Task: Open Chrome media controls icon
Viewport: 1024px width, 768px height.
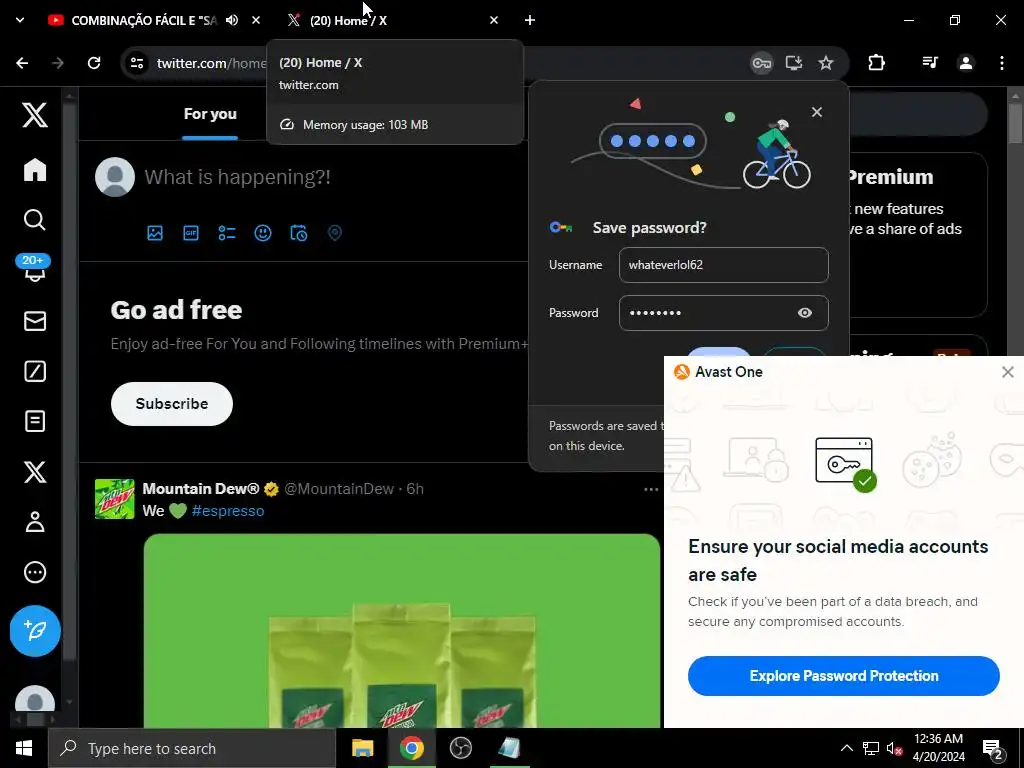Action: [930, 63]
